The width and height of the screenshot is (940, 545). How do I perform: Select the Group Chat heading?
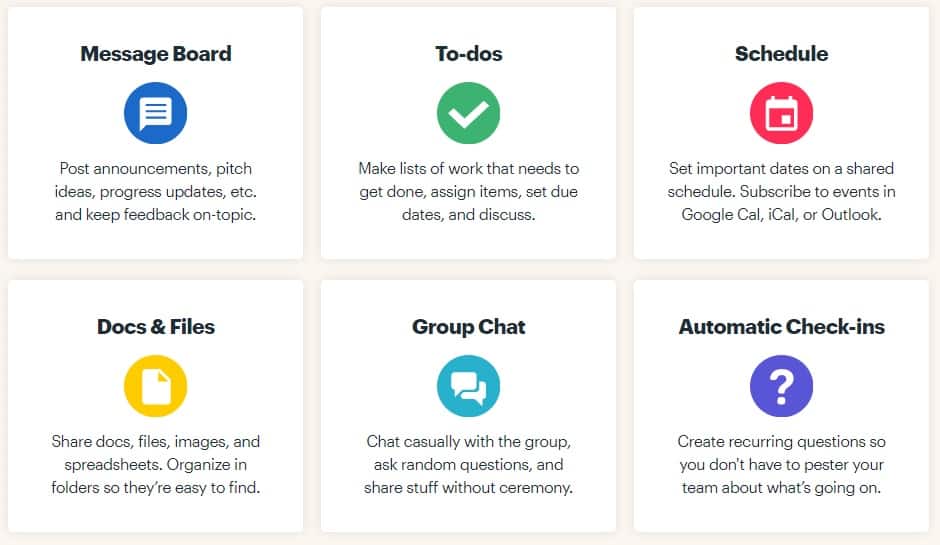click(x=469, y=327)
